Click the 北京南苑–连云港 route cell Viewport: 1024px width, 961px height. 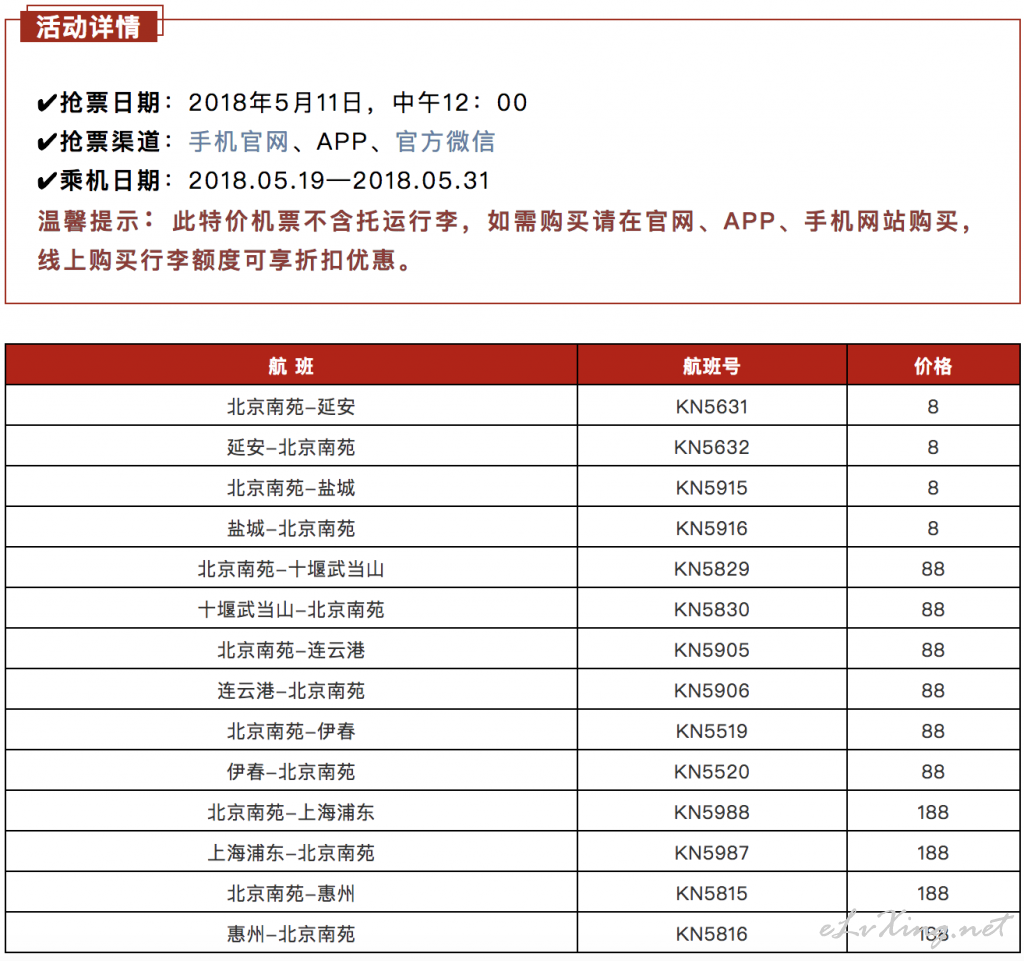click(x=291, y=650)
